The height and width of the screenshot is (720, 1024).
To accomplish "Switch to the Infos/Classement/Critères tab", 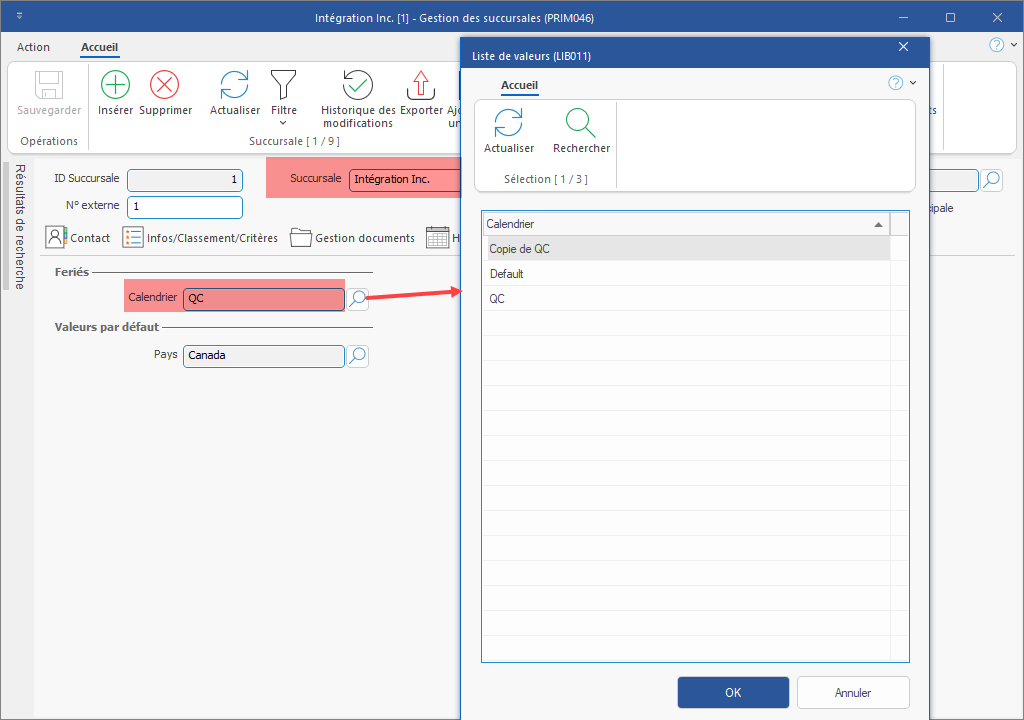I will coord(199,238).
